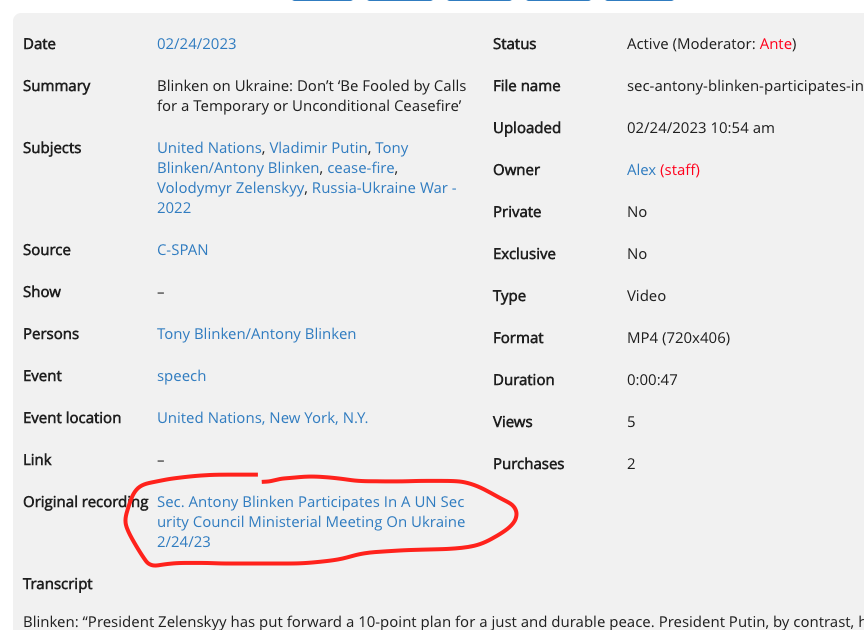Click the United Nations subject link

[209, 148]
